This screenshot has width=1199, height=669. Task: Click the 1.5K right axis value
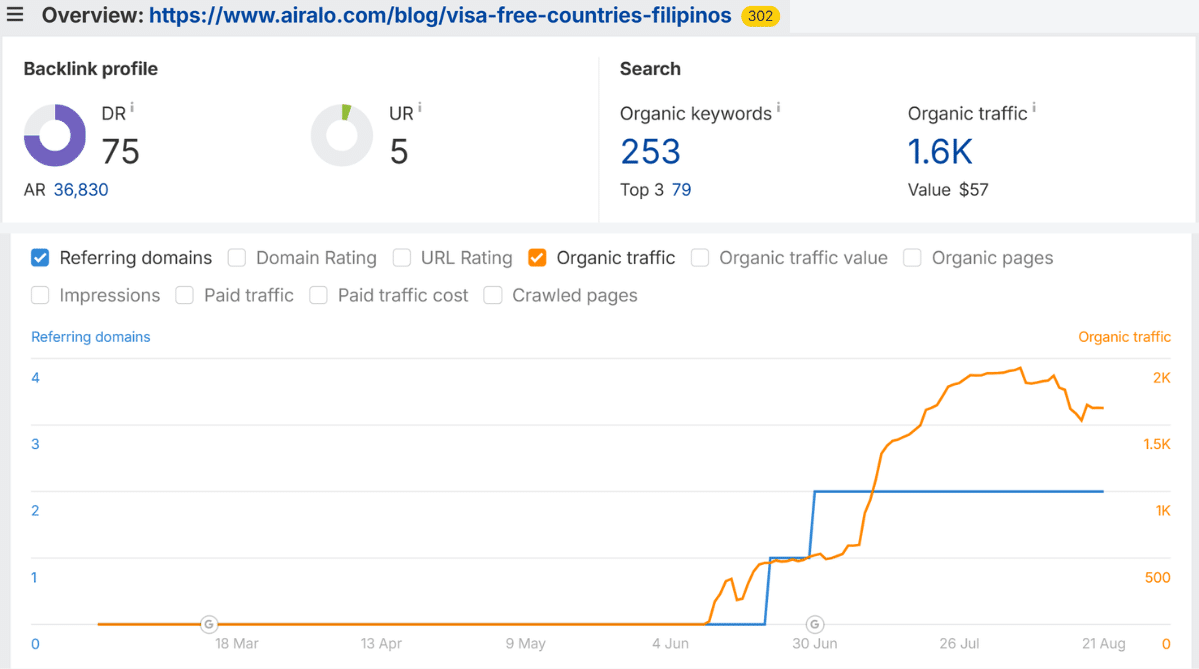click(x=1157, y=444)
